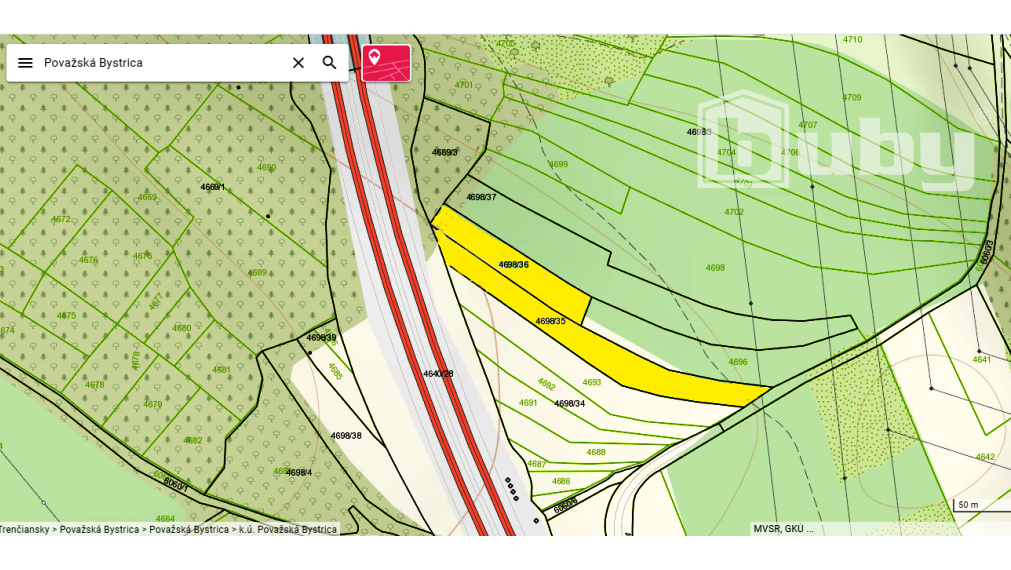Screen dimensions: 1011x570
Task: Click parcel label 4698/37
Action: (x=481, y=197)
